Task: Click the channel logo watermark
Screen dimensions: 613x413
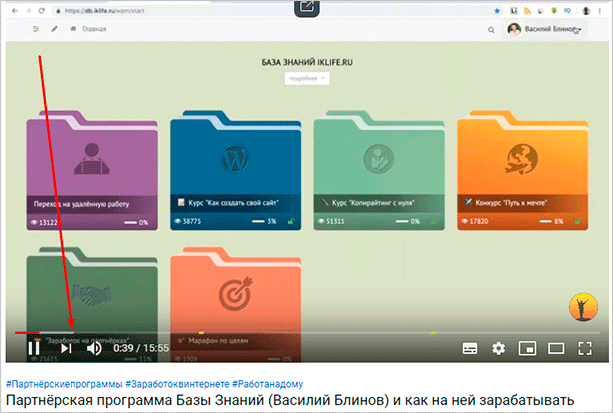Action: click(583, 307)
